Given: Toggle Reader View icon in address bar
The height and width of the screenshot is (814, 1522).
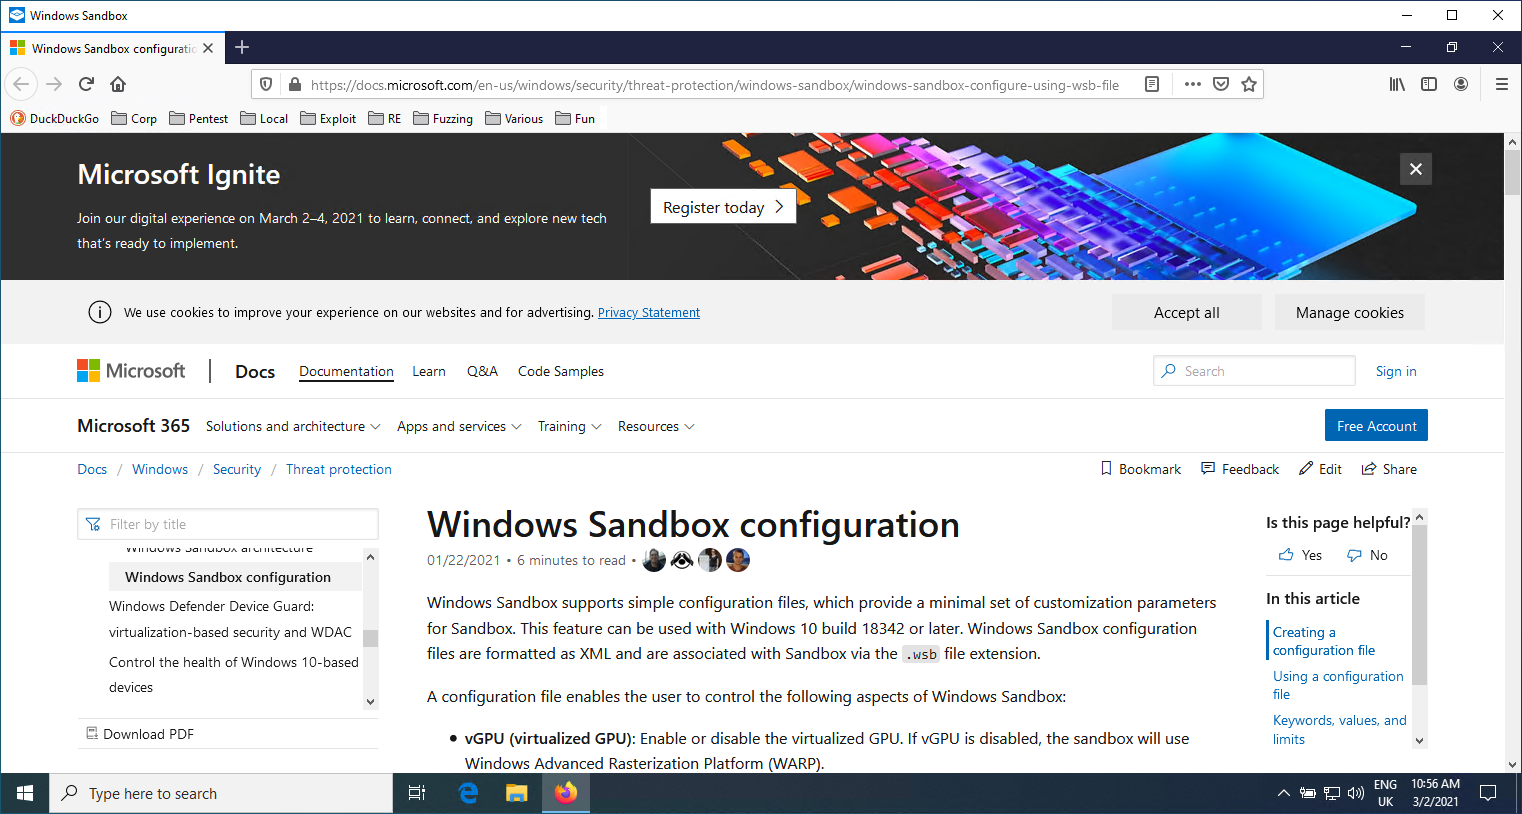Looking at the screenshot, I should 1152,85.
